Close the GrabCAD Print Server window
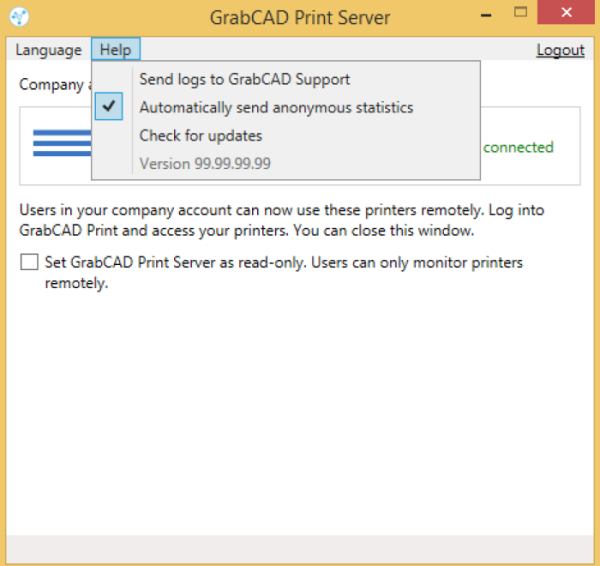The height and width of the screenshot is (566, 600). (x=566, y=12)
